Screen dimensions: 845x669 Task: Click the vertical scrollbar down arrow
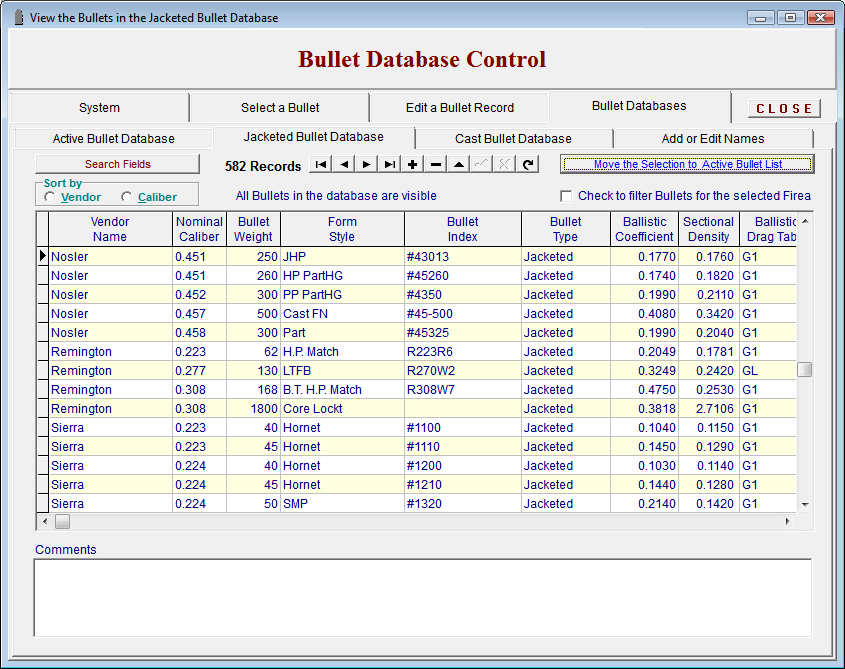tap(805, 505)
